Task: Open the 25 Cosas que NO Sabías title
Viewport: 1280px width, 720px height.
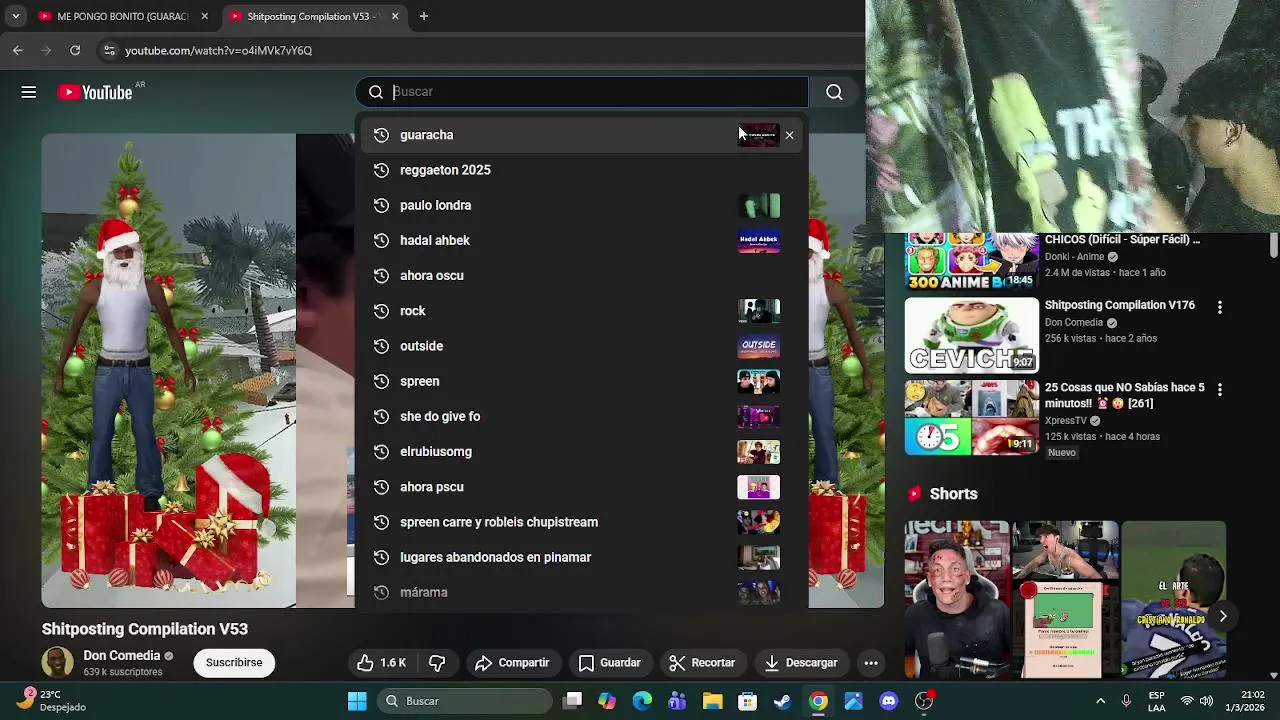Action: click(x=1124, y=396)
